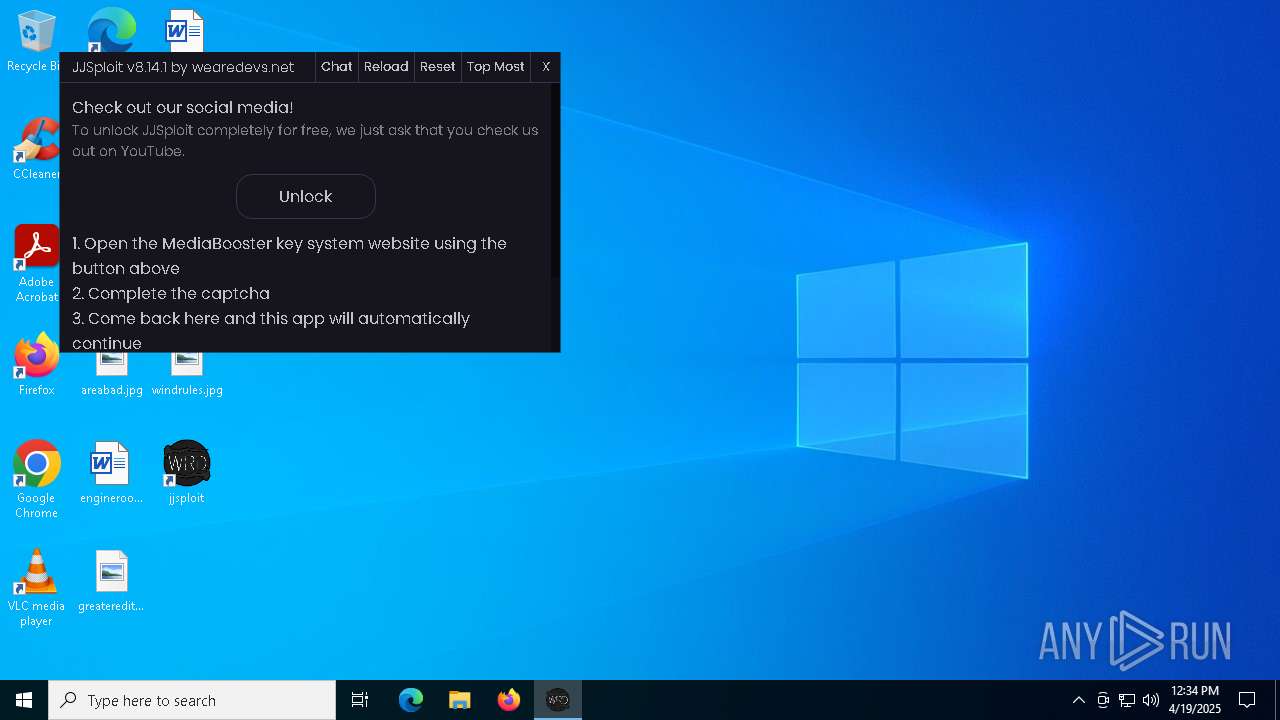Click the Unlock button in JJSploit
1280x720 pixels.
[306, 196]
